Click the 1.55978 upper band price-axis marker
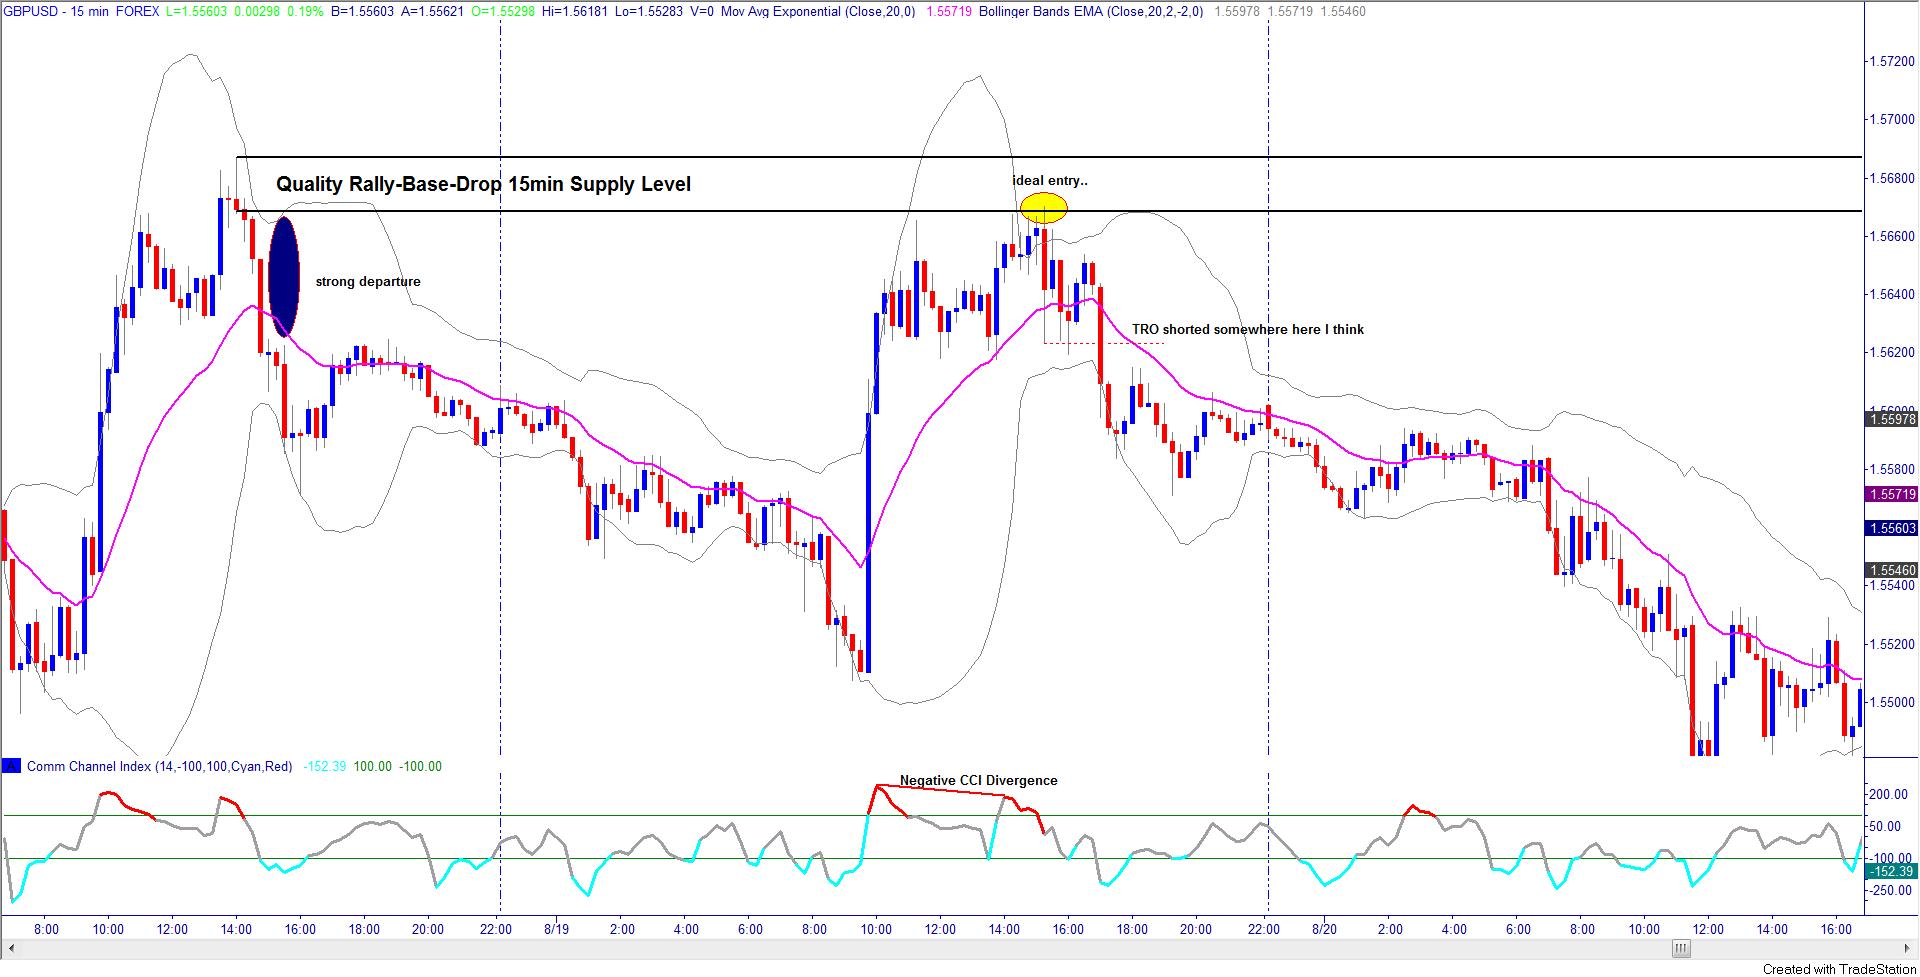The height and width of the screenshot is (977, 1920). coord(1892,419)
